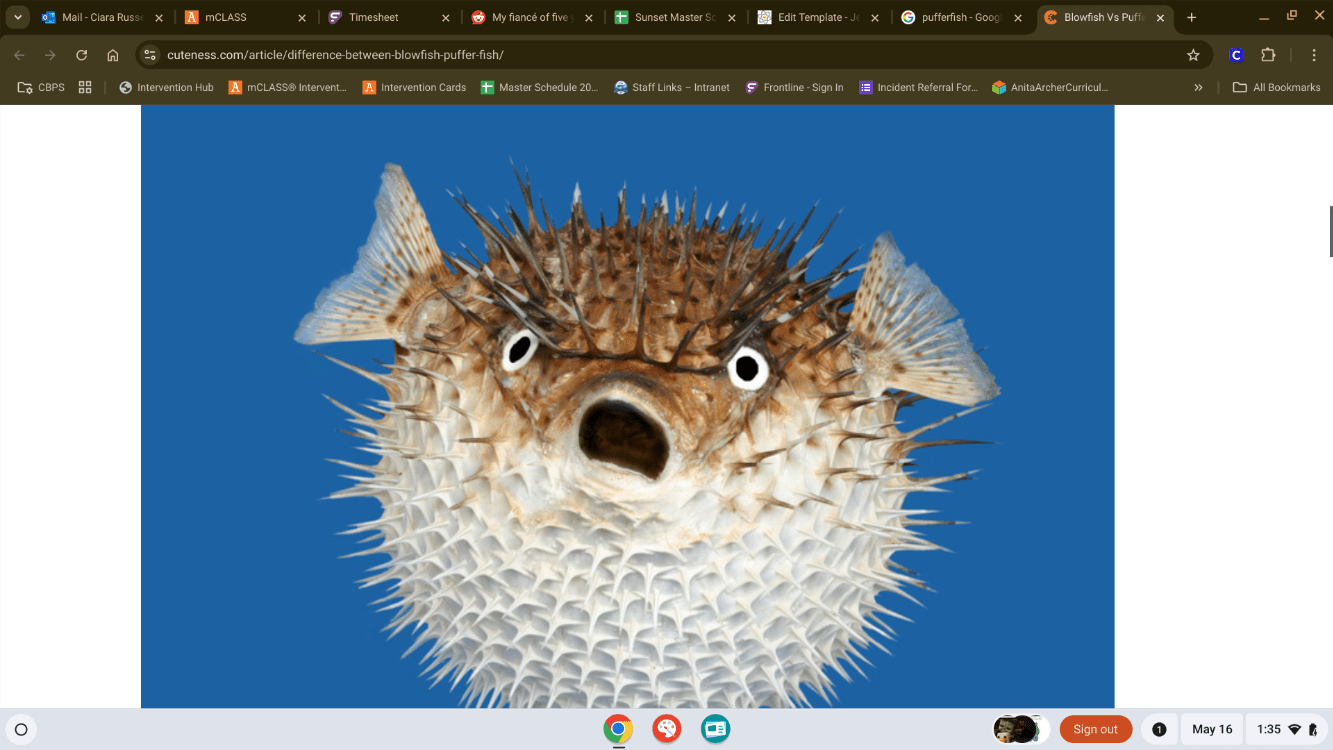Reload the cuteness.com page
The image size is (1333, 750).
point(82,55)
